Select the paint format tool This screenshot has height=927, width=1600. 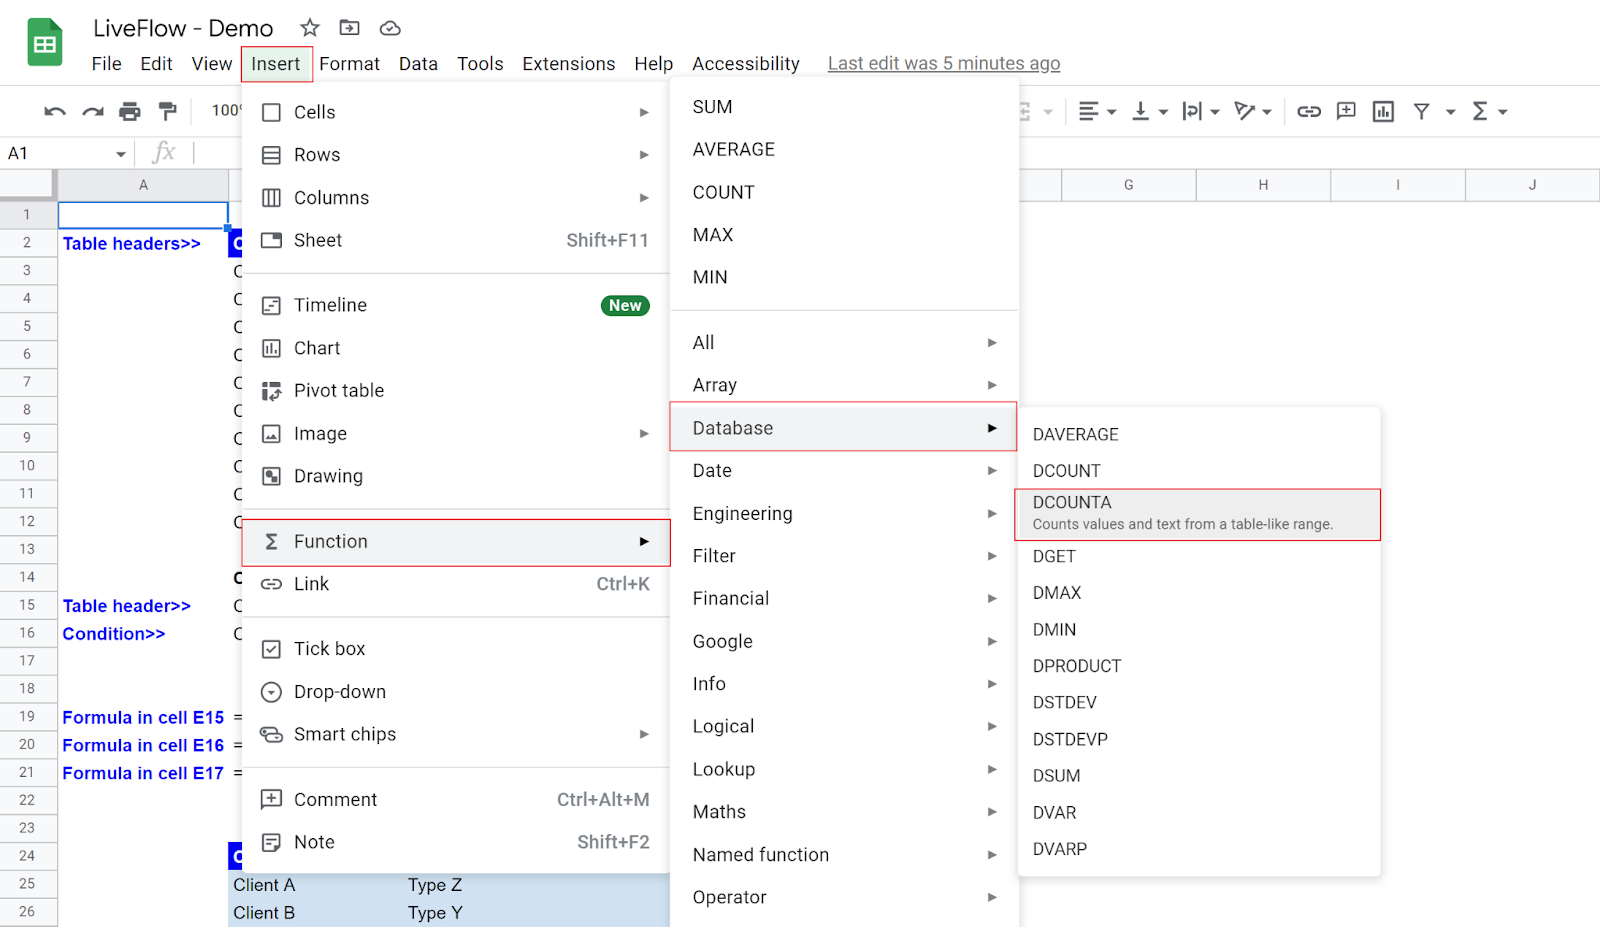pos(168,111)
